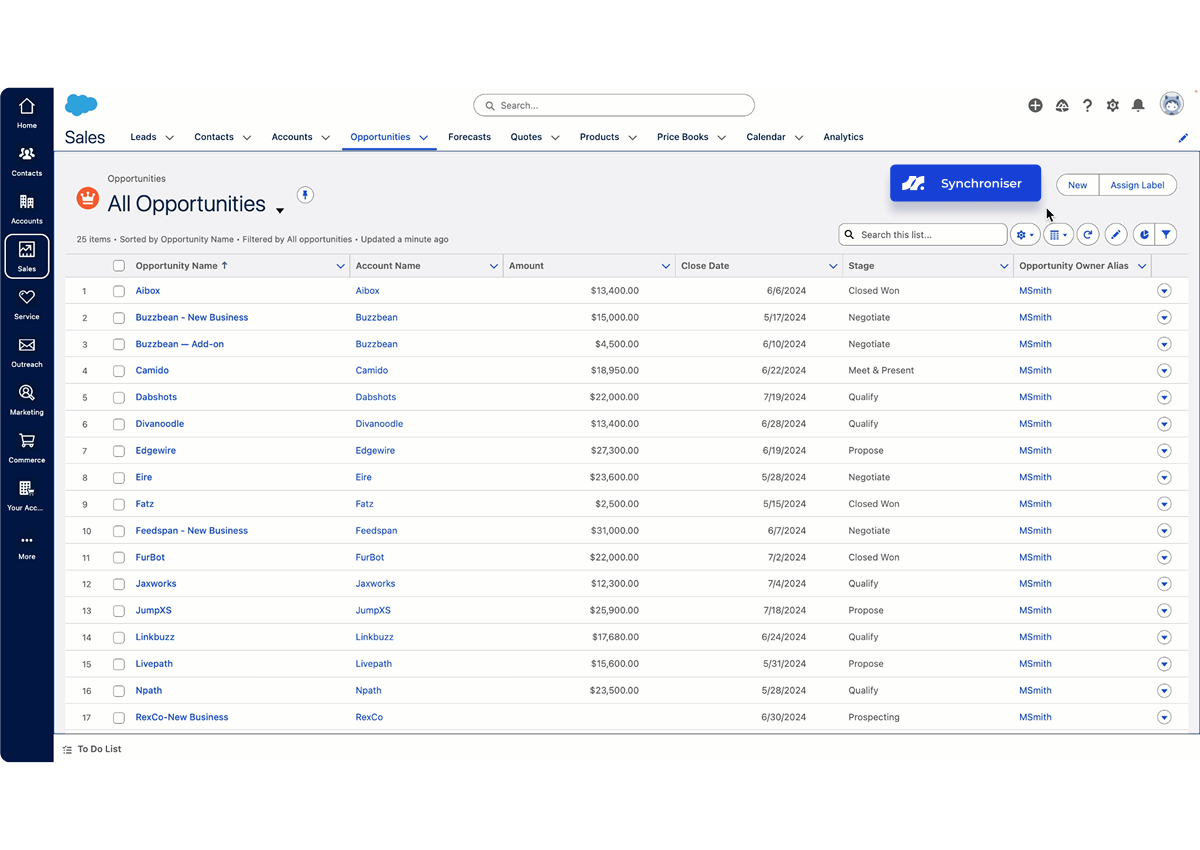
Task: Expand the All Opportunities list view picker
Action: coord(280,210)
